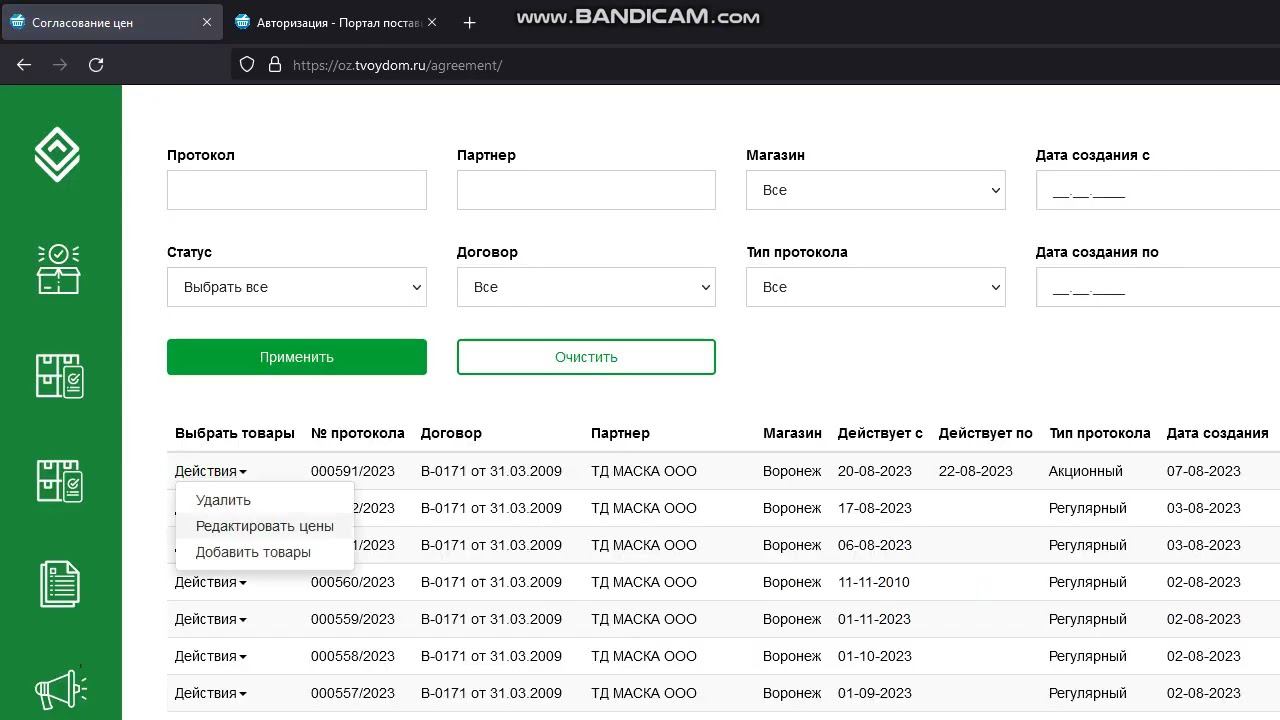Click the 01-09-2023 start date cell
The width and height of the screenshot is (1280, 720).
point(875,693)
